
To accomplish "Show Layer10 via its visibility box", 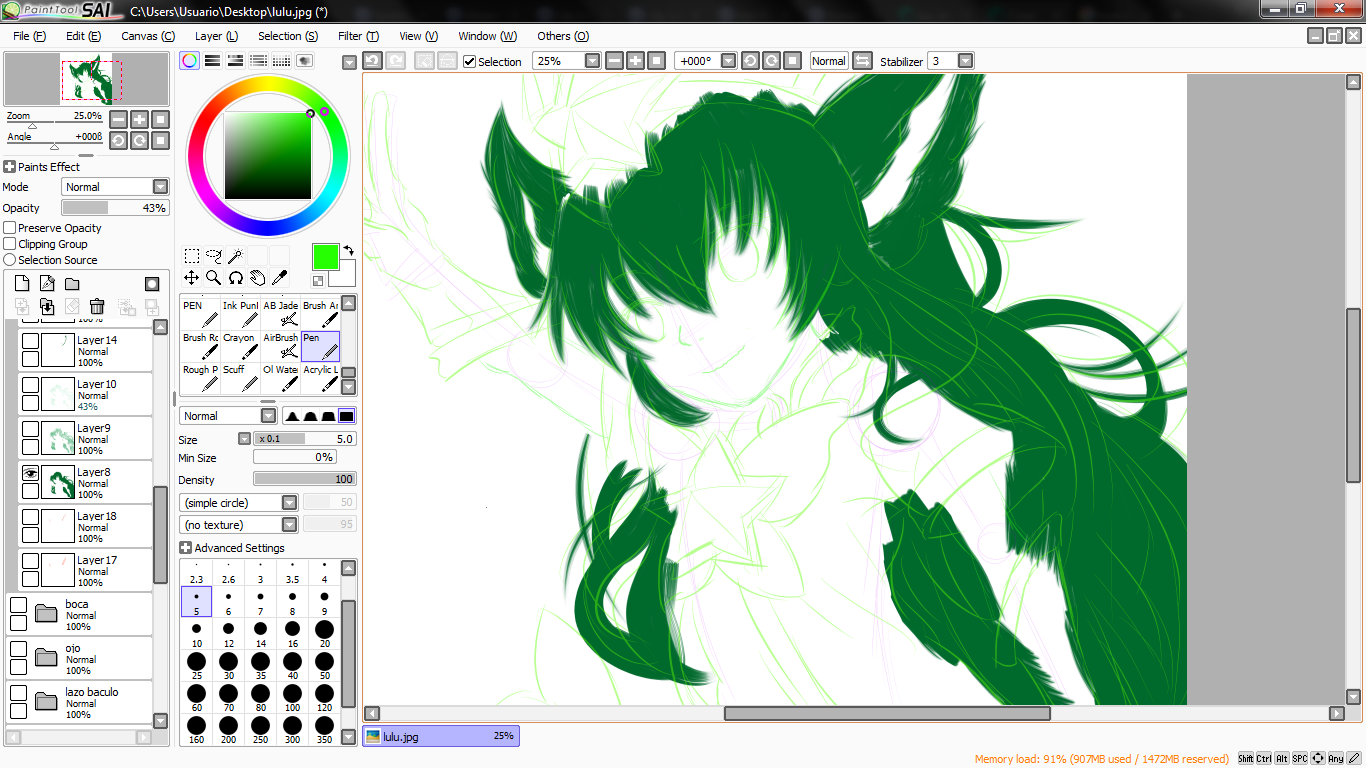I will pyautogui.click(x=30, y=386).
